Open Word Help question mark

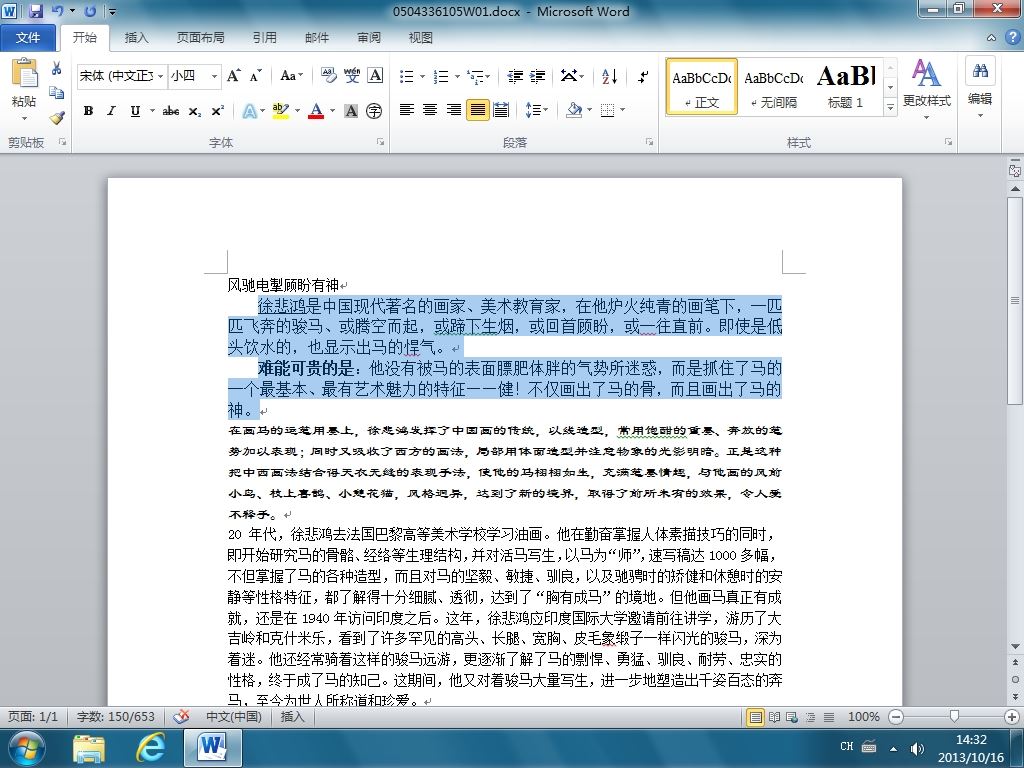click(1012, 37)
